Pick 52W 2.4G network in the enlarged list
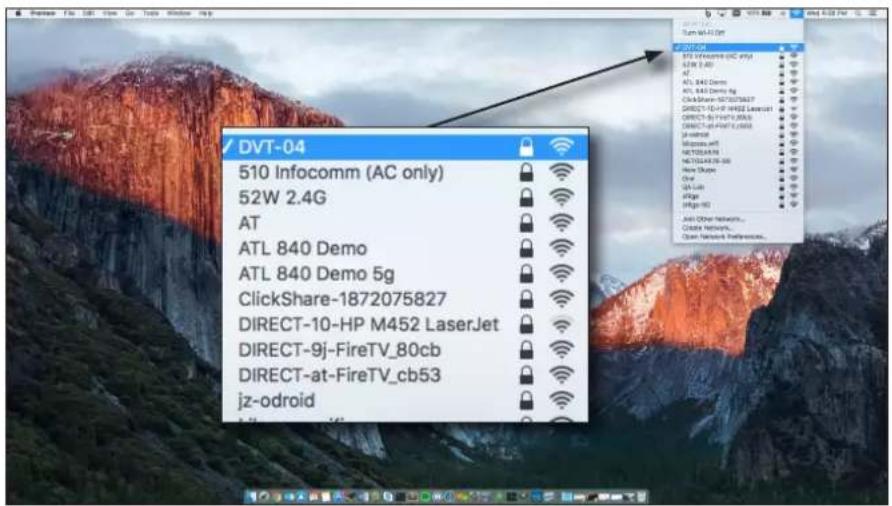The width and height of the screenshot is (892, 506). [x=405, y=198]
